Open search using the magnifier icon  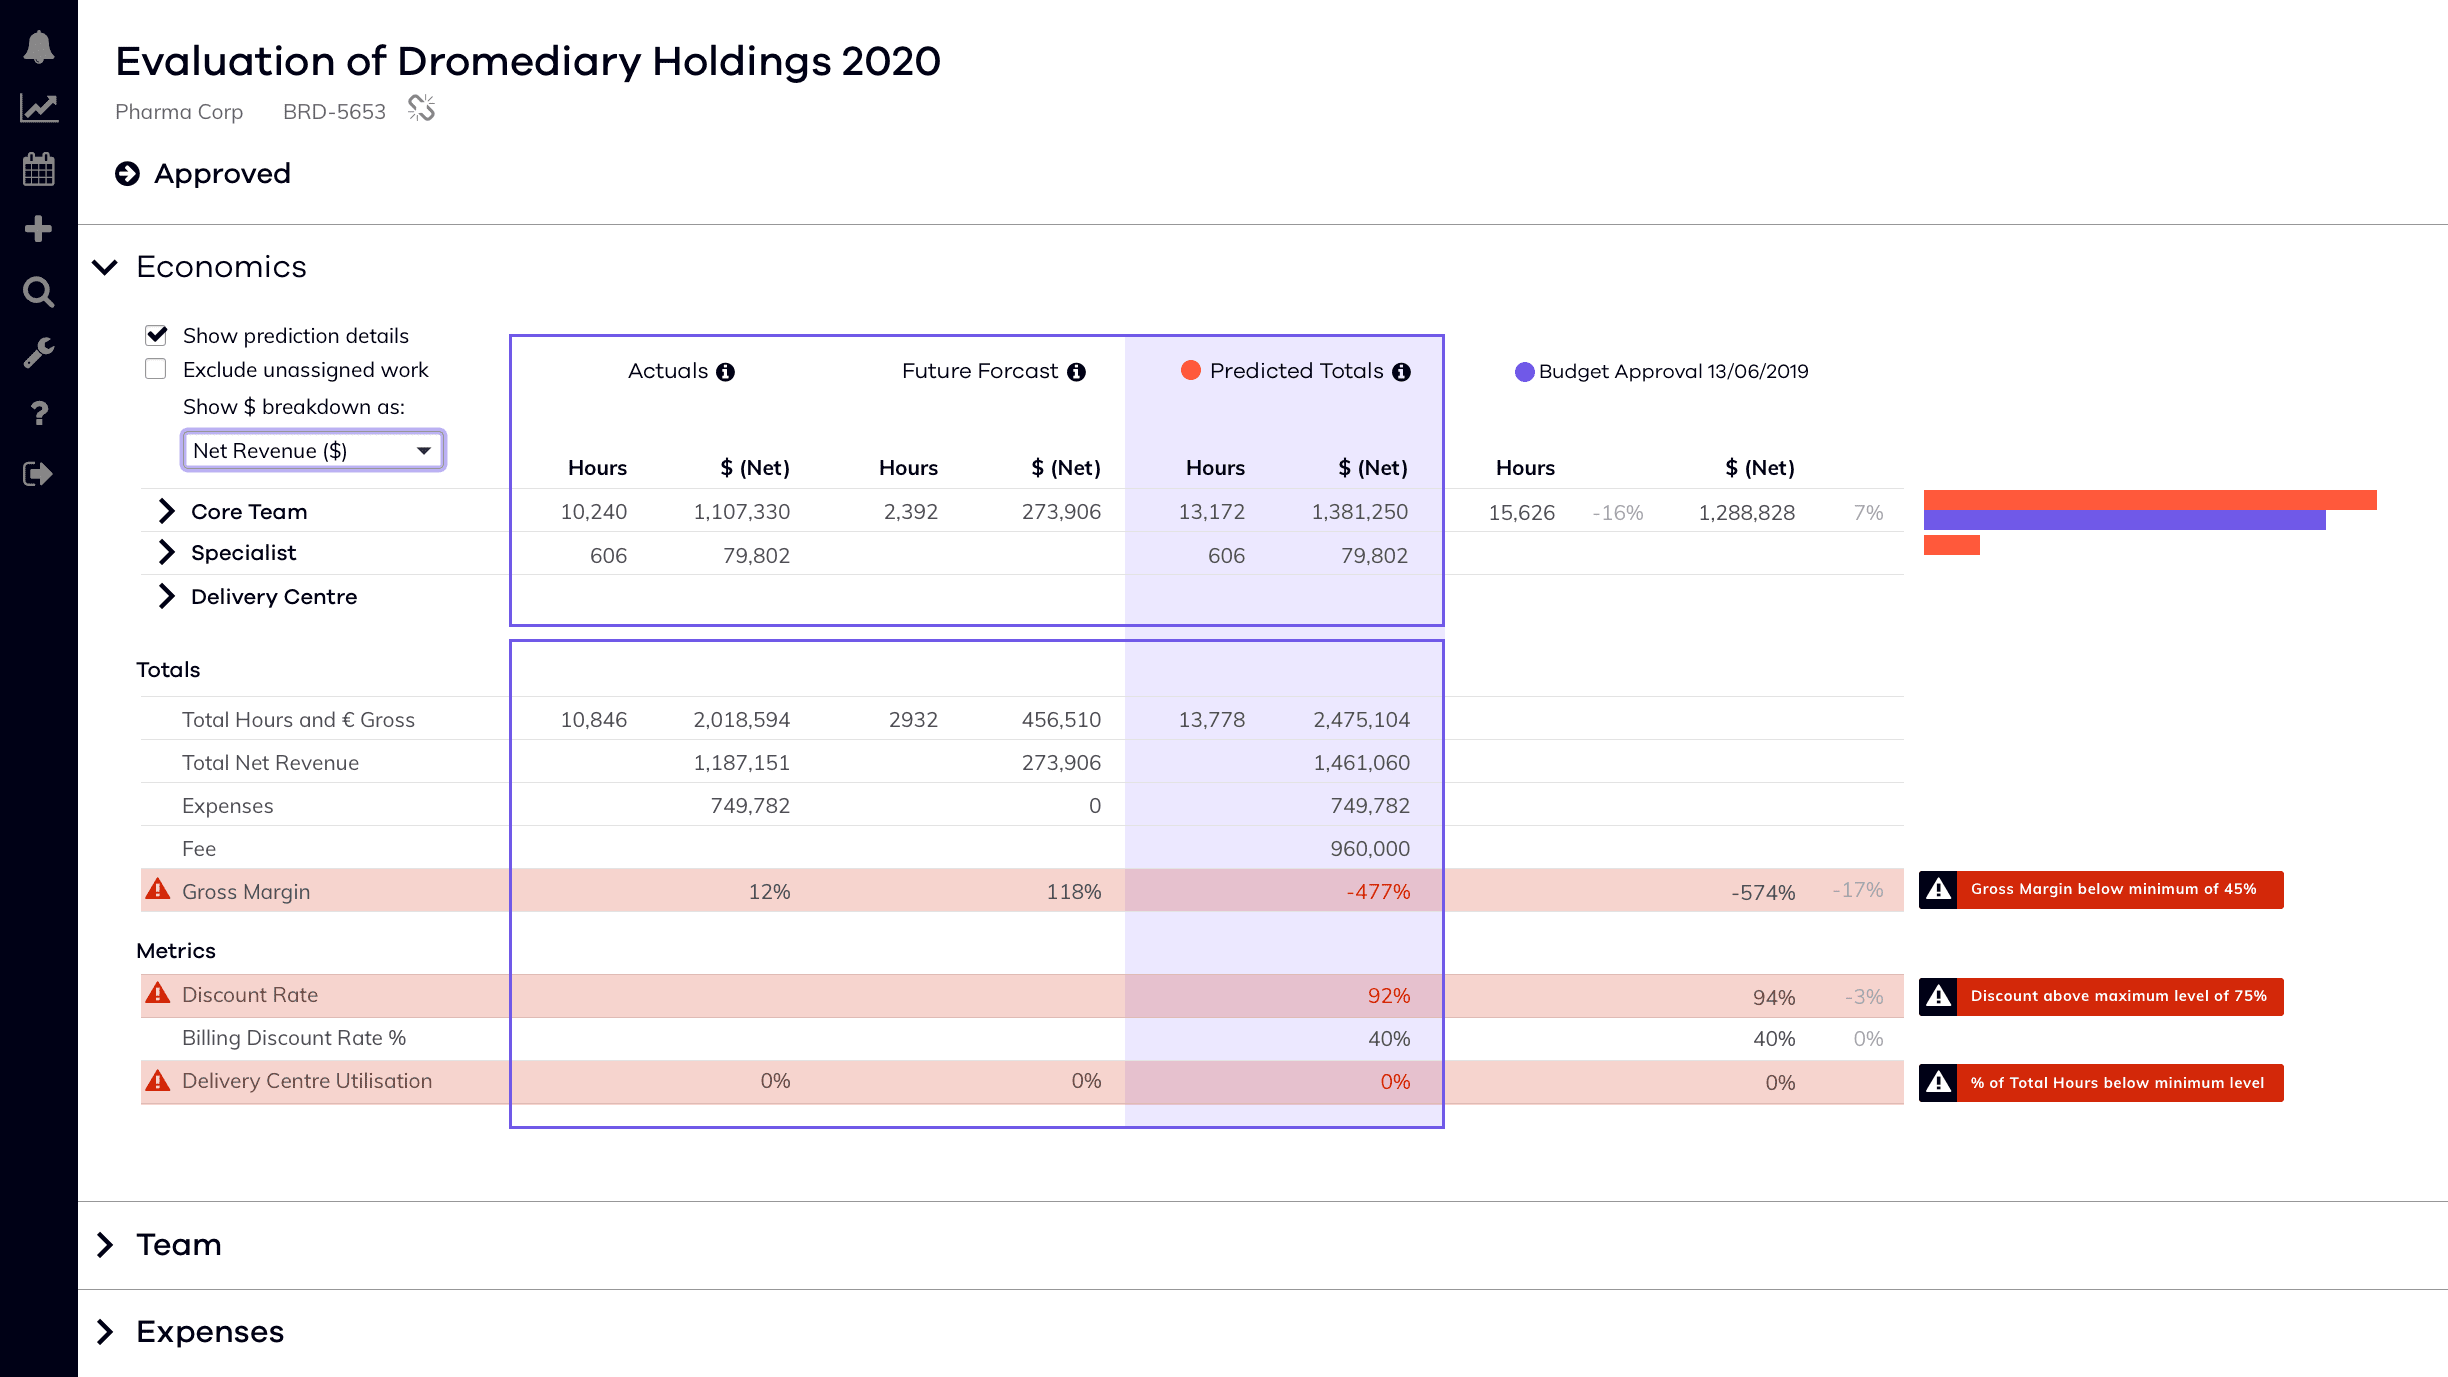point(38,291)
